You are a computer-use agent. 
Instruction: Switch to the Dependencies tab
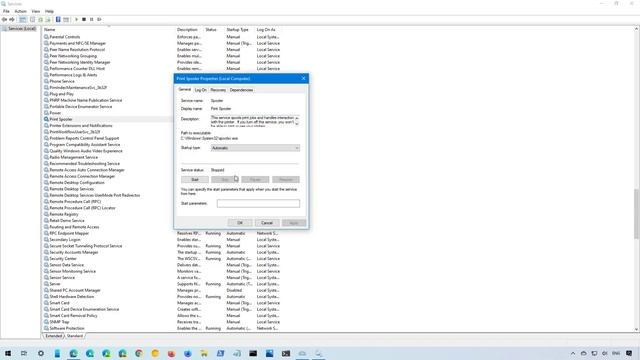pos(241,90)
